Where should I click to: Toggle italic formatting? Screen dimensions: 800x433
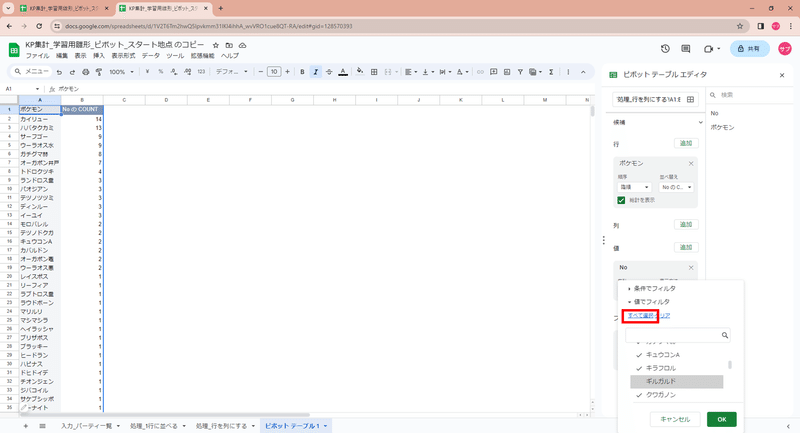(x=315, y=72)
